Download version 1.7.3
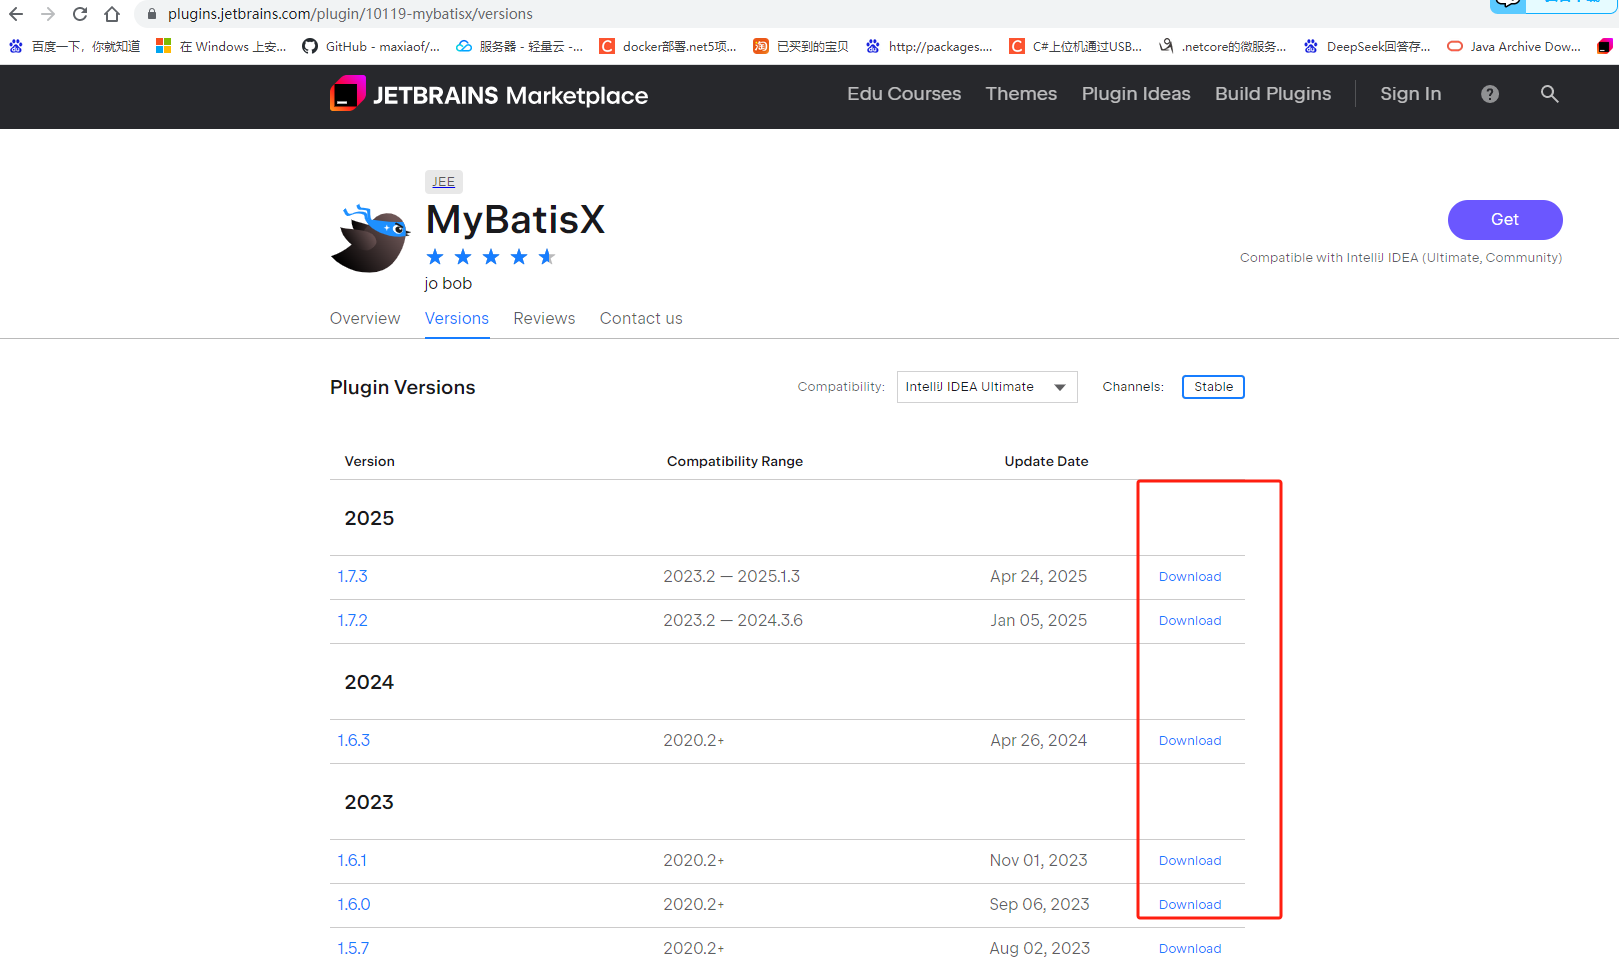The image size is (1619, 968). coord(1190,577)
